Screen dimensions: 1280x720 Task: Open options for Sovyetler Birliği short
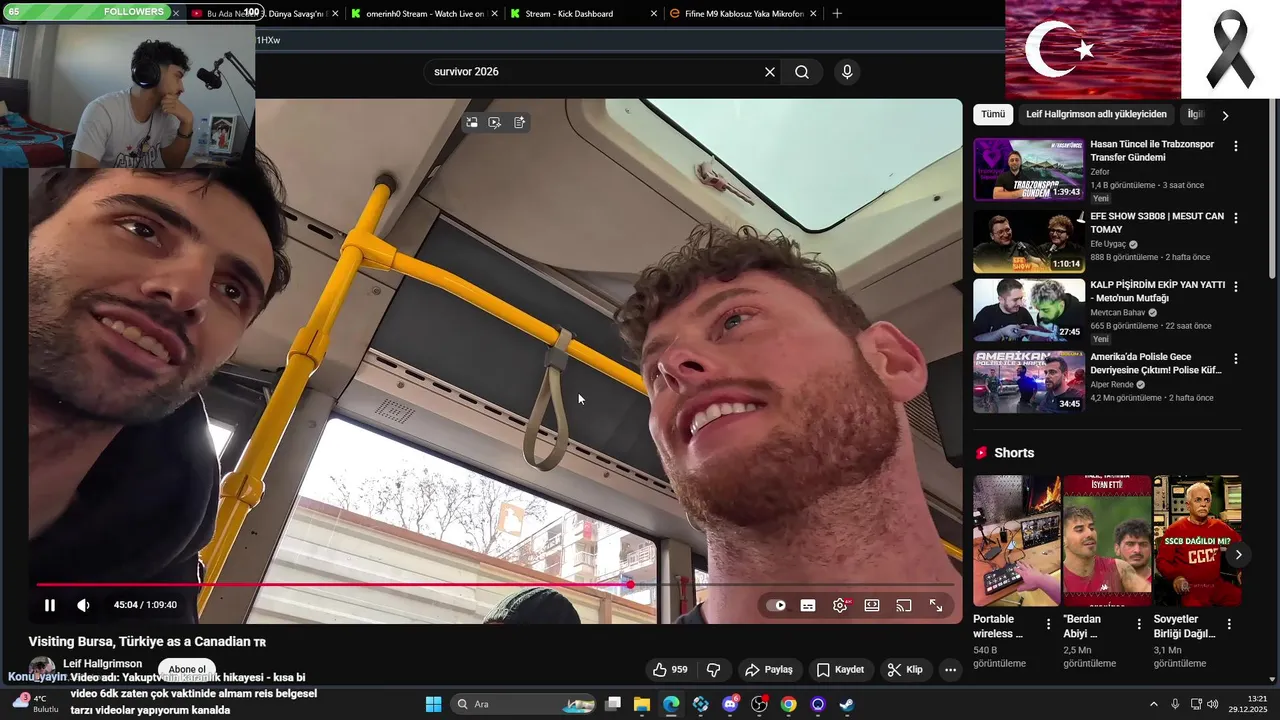1229,624
